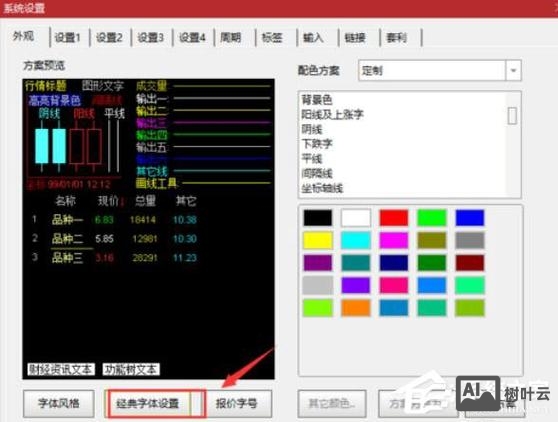Pick the magenta color swatch
Image resolution: width=558 pixels, height=422 pixels.
click(394, 241)
